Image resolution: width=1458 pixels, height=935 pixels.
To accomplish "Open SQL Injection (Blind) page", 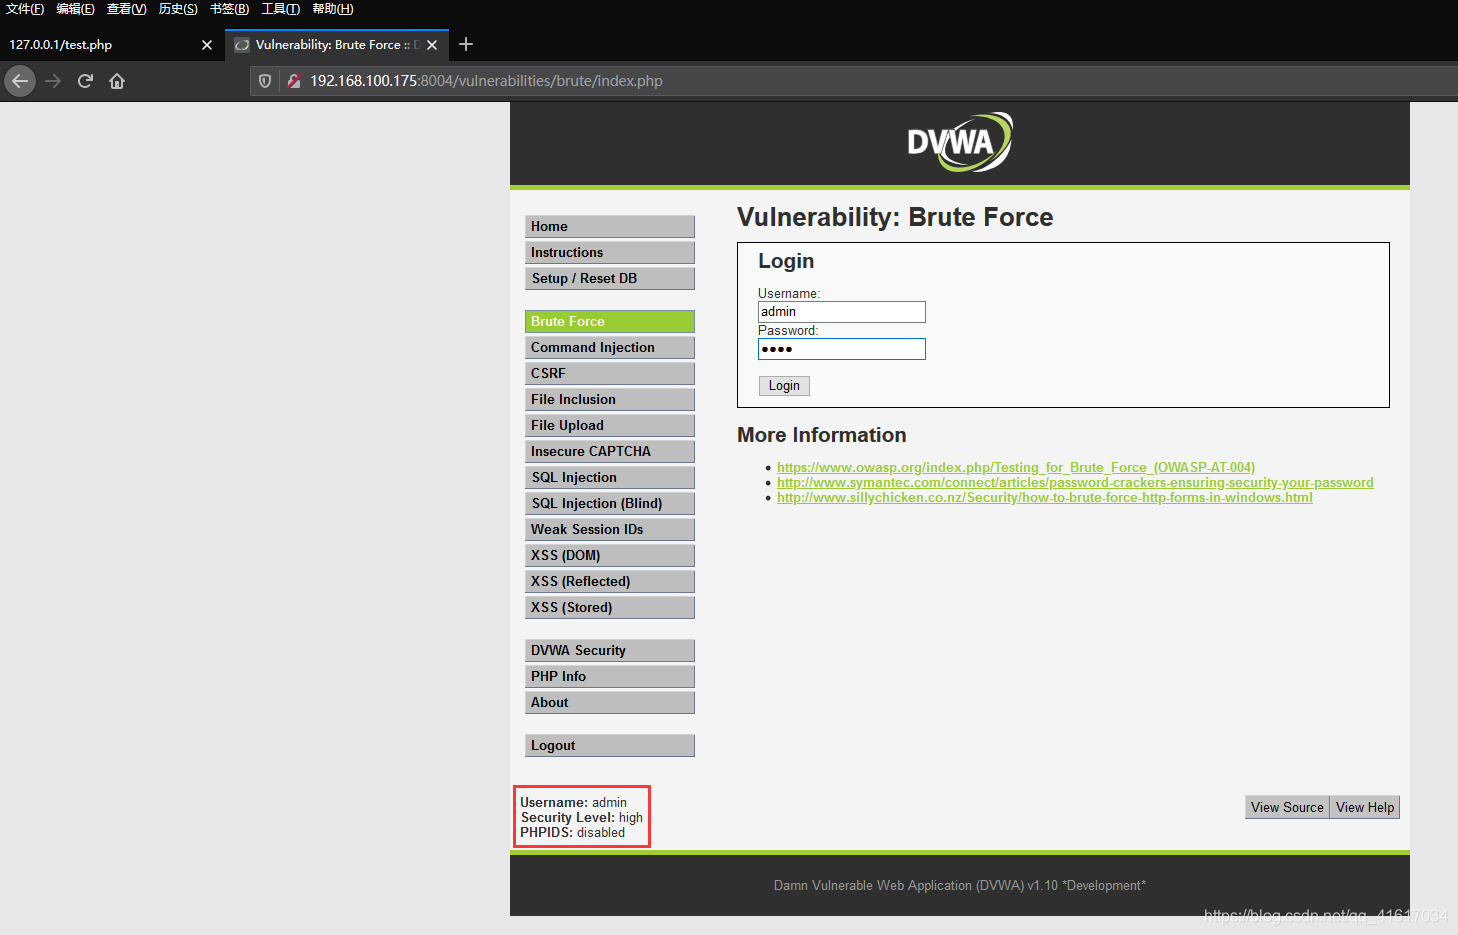I will [610, 503].
